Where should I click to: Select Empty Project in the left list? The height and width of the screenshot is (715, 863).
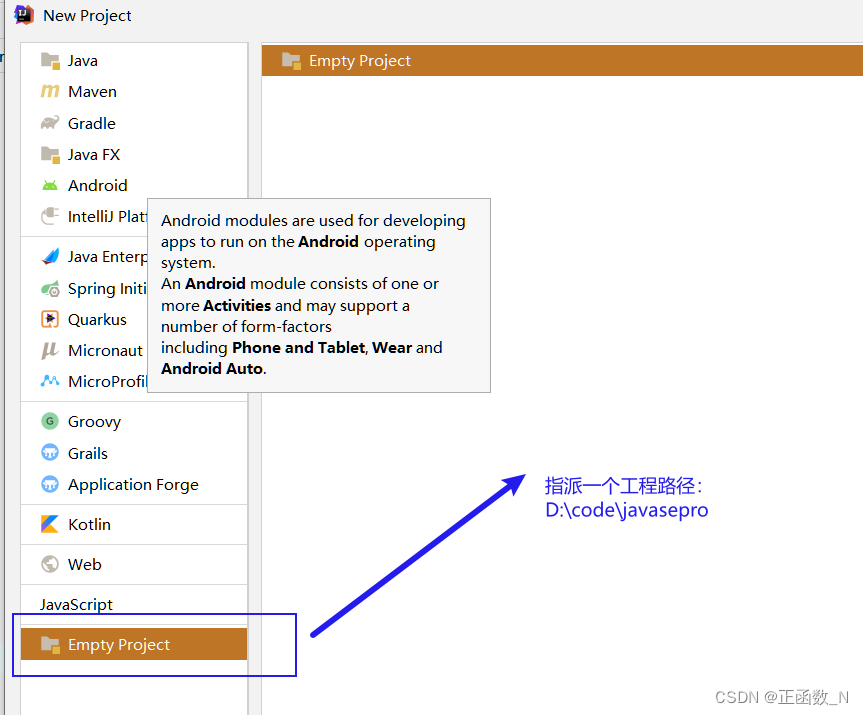click(x=134, y=644)
